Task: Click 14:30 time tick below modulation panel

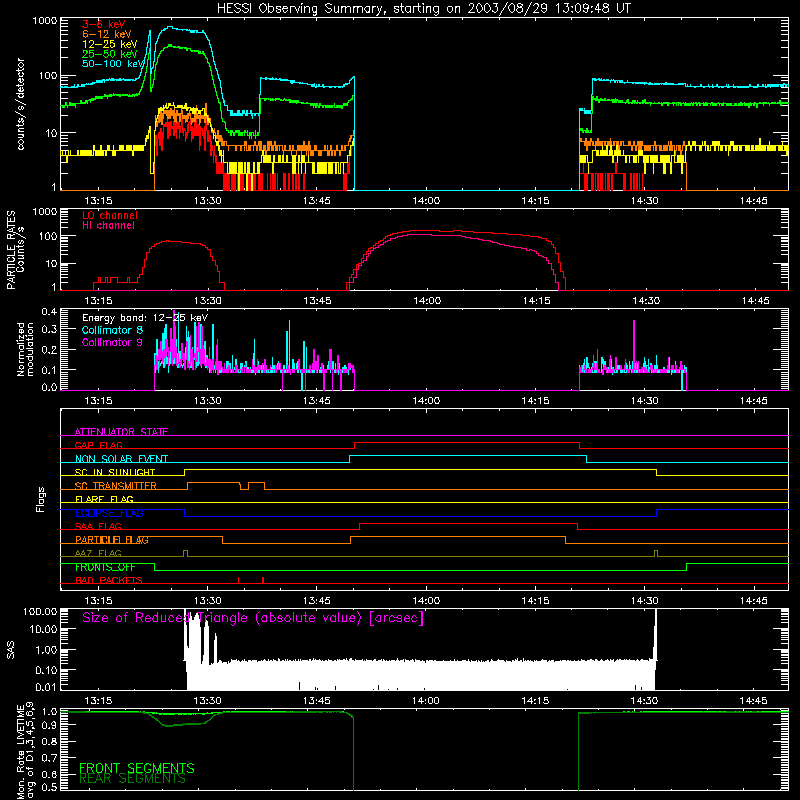Action: pos(644,401)
